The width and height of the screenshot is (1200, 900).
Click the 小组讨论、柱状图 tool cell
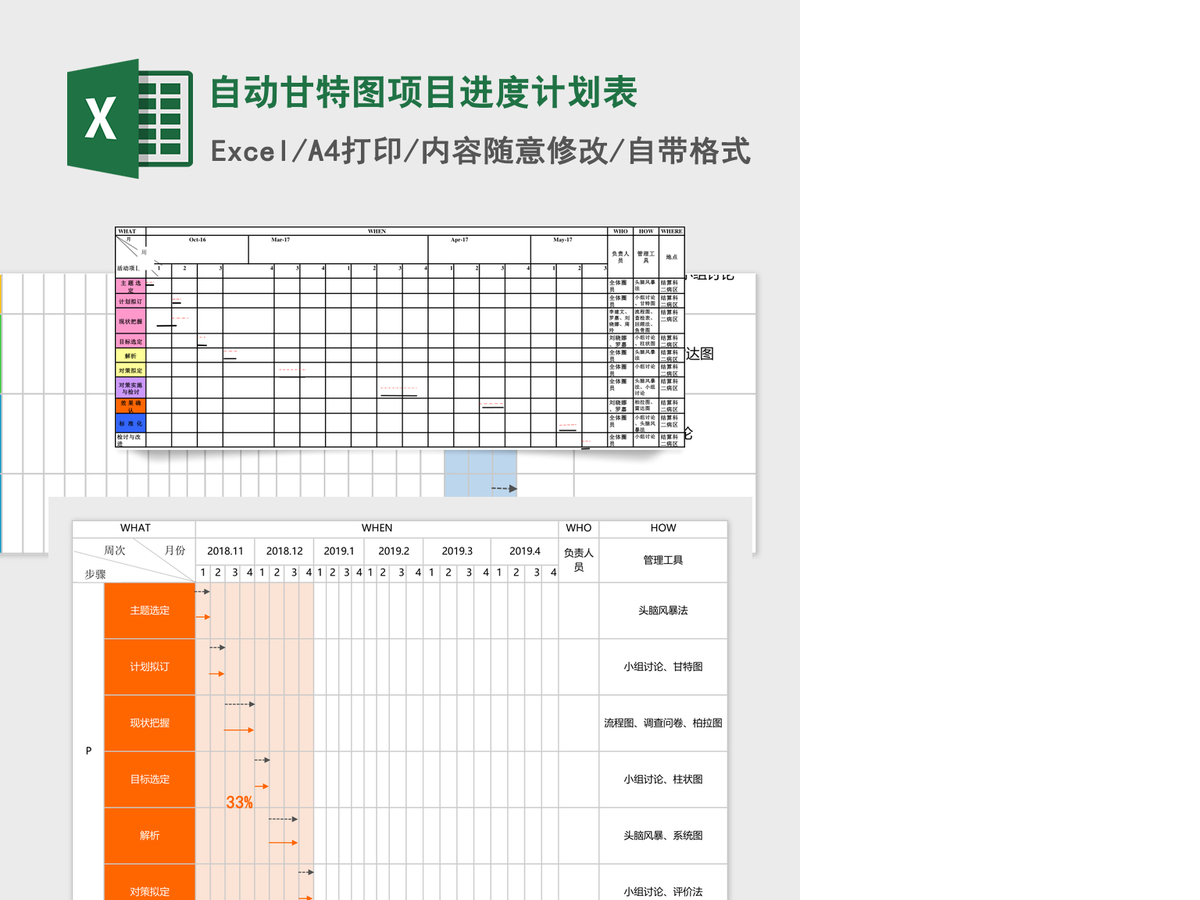click(663, 779)
